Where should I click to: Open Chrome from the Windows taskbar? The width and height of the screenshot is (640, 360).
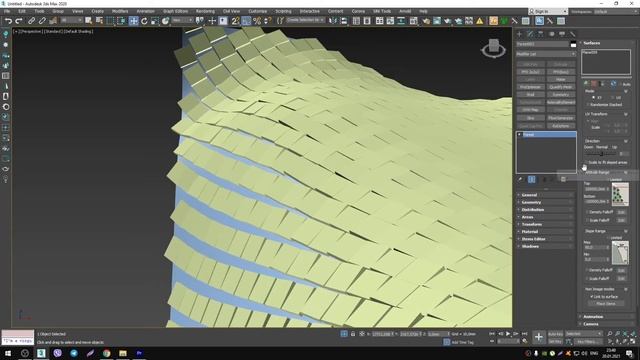click(x=107, y=353)
